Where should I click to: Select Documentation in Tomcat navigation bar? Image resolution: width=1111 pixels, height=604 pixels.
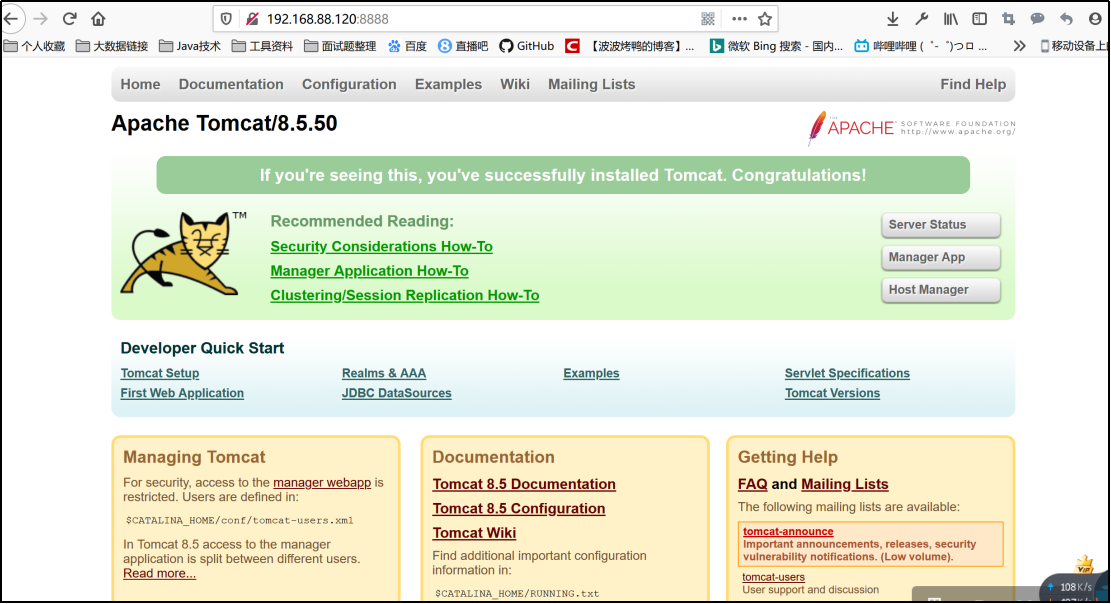pyautogui.click(x=231, y=84)
